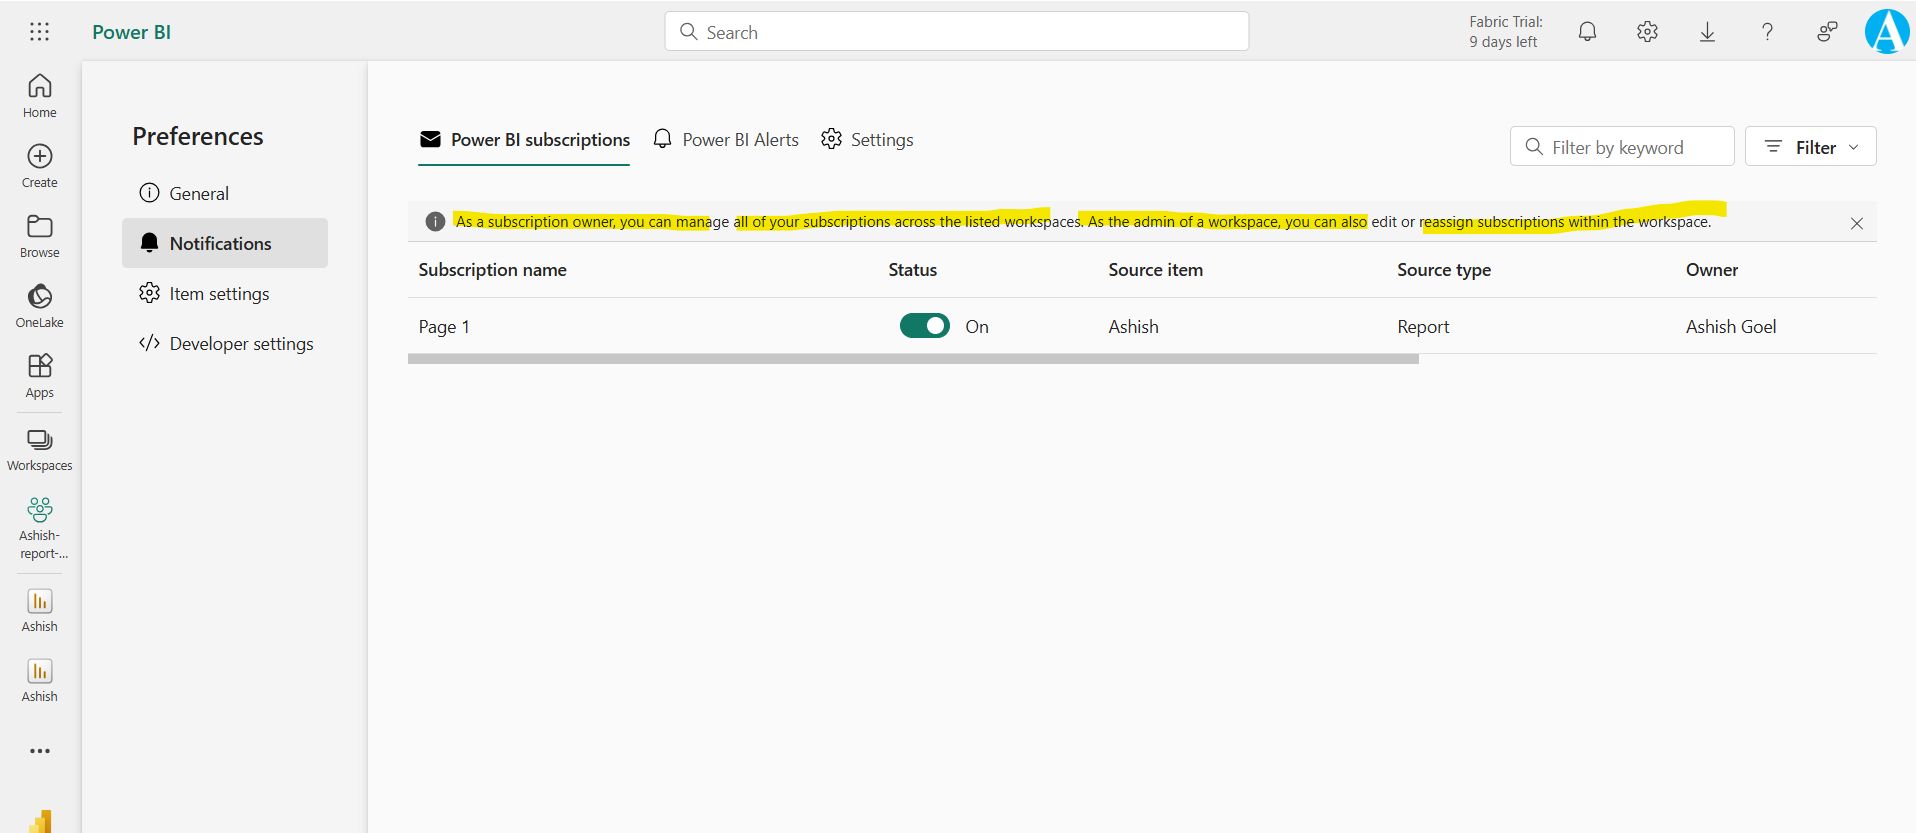Viewport: 1916px width, 833px height.
Task: Expand the more options ellipsis in sidebar
Action: (x=40, y=751)
